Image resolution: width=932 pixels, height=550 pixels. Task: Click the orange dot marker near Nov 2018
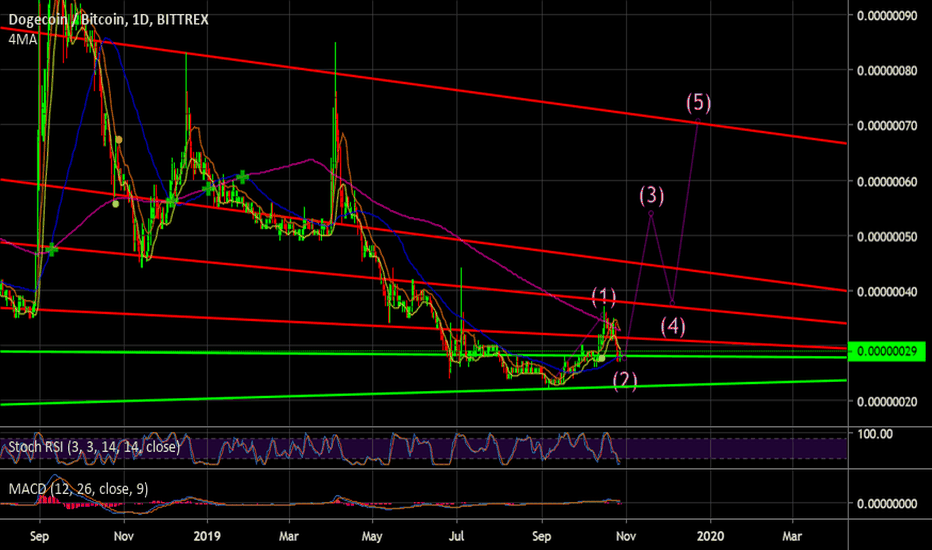pos(119,140)
